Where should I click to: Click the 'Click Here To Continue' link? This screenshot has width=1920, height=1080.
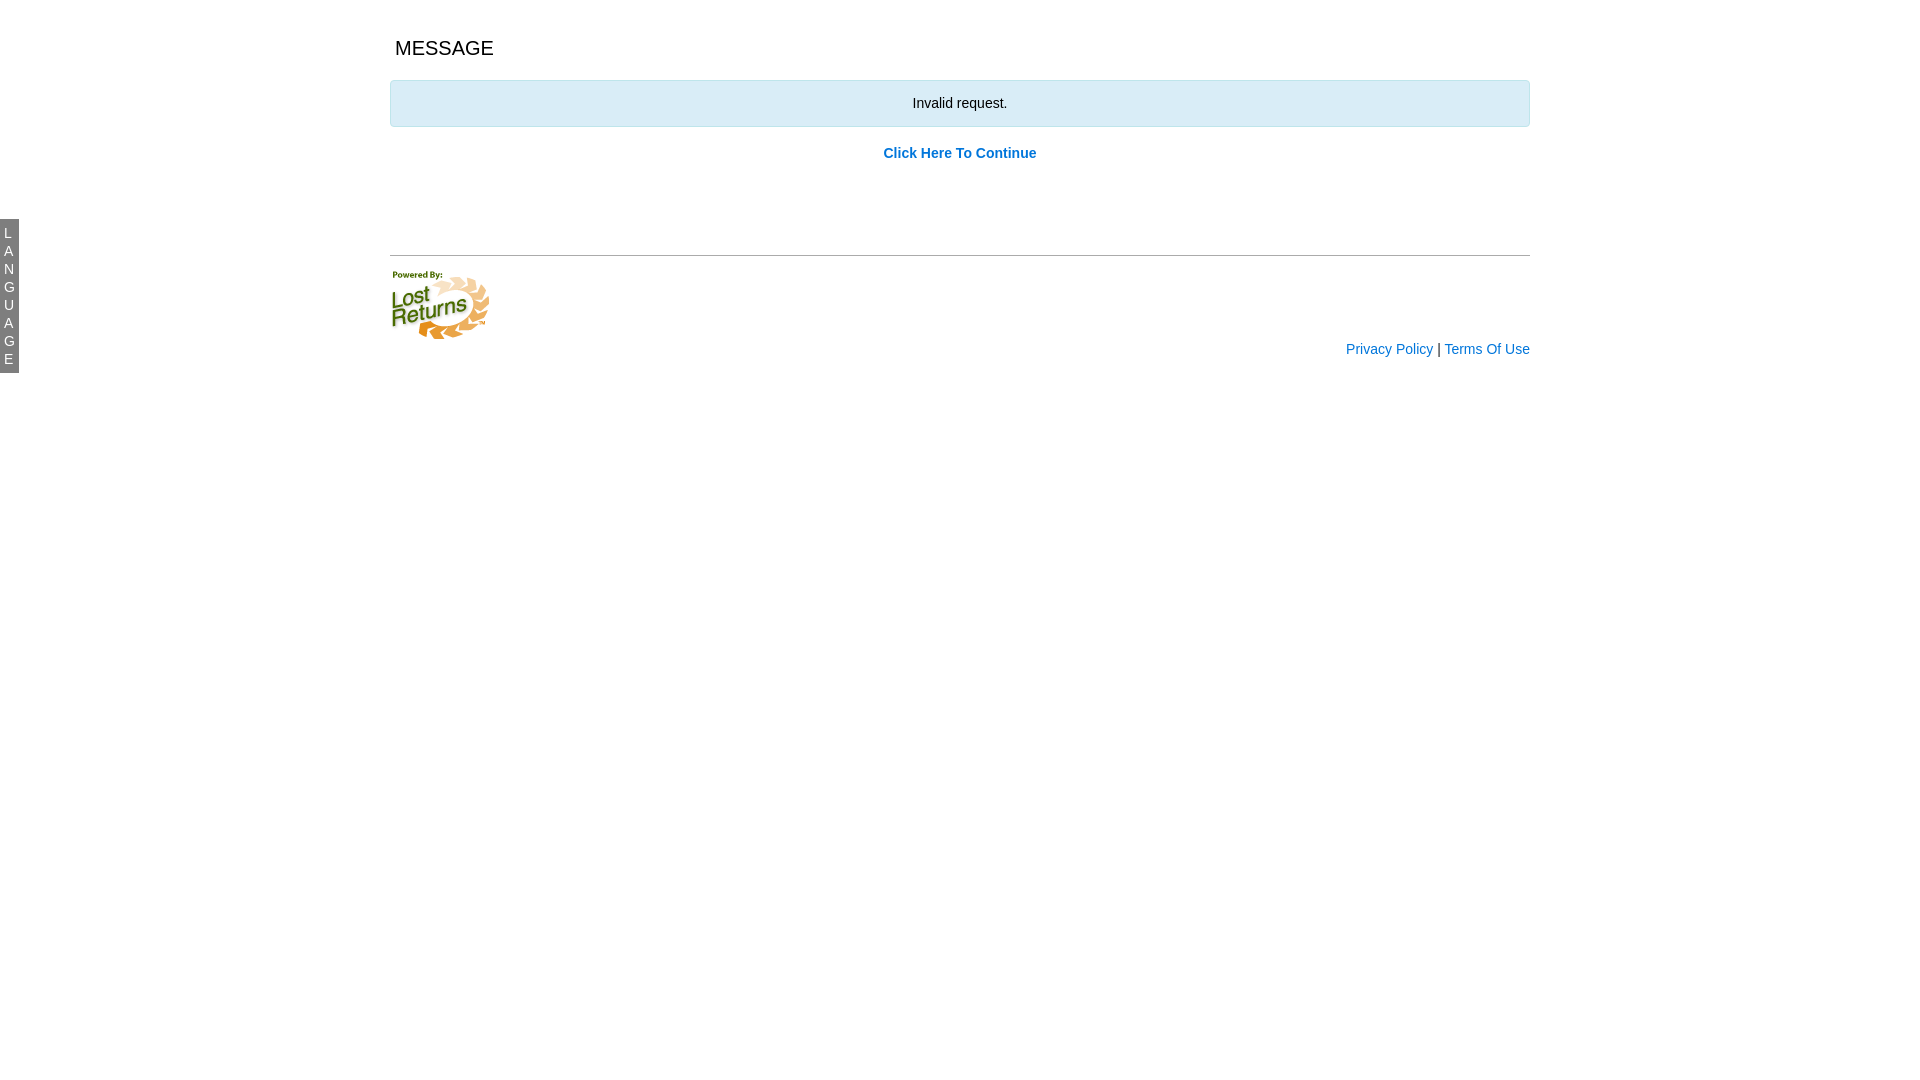click(x=959, y=153)
